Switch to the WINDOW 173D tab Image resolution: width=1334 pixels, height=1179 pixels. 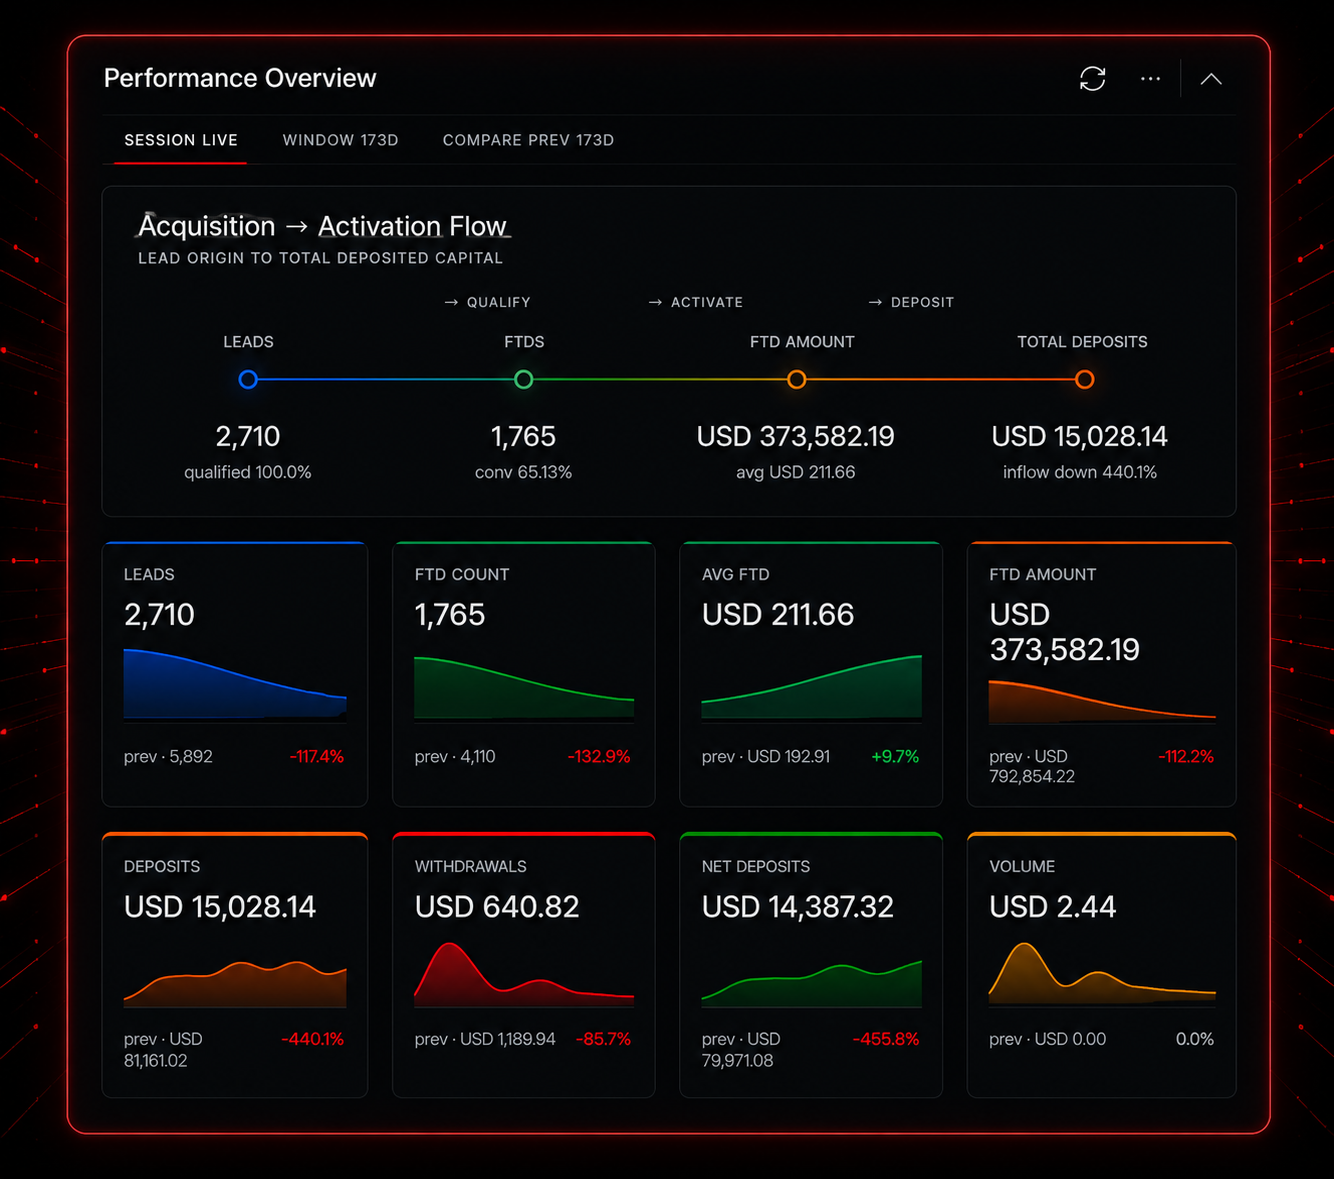tap(340, 140)
